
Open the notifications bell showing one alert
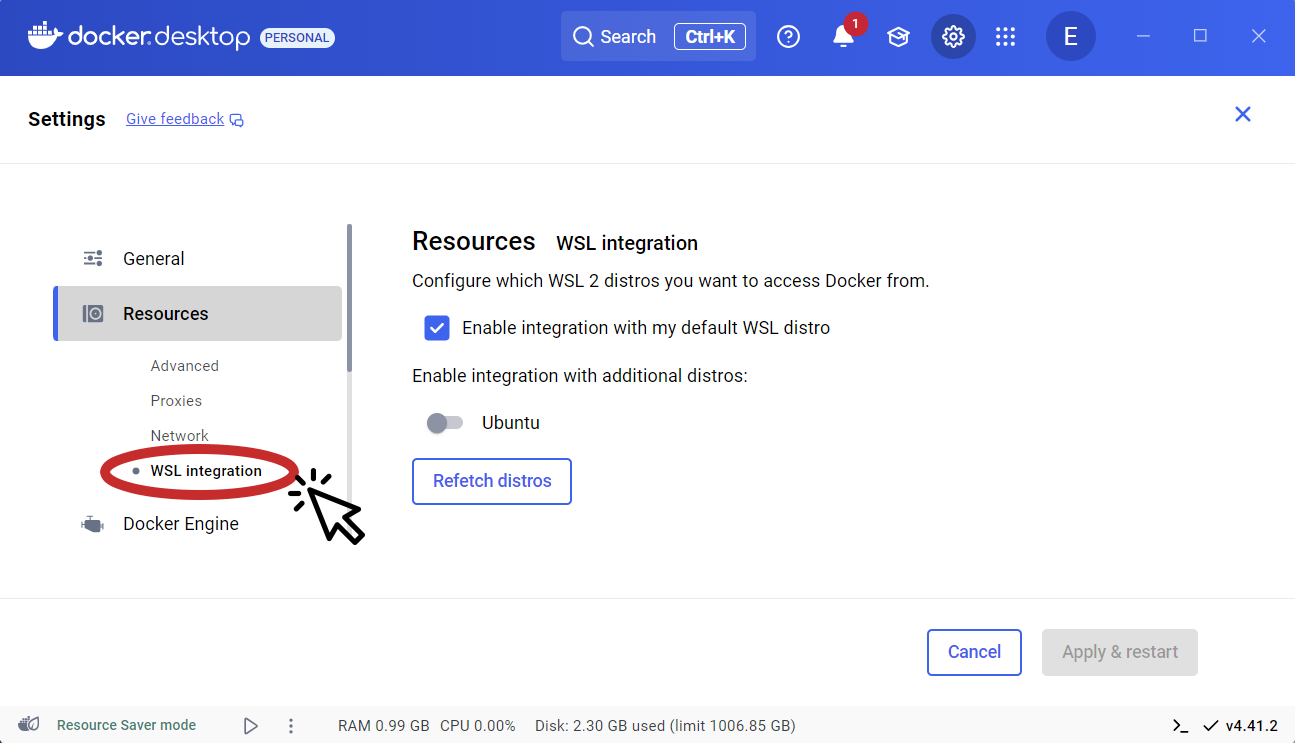coord(843,36)
